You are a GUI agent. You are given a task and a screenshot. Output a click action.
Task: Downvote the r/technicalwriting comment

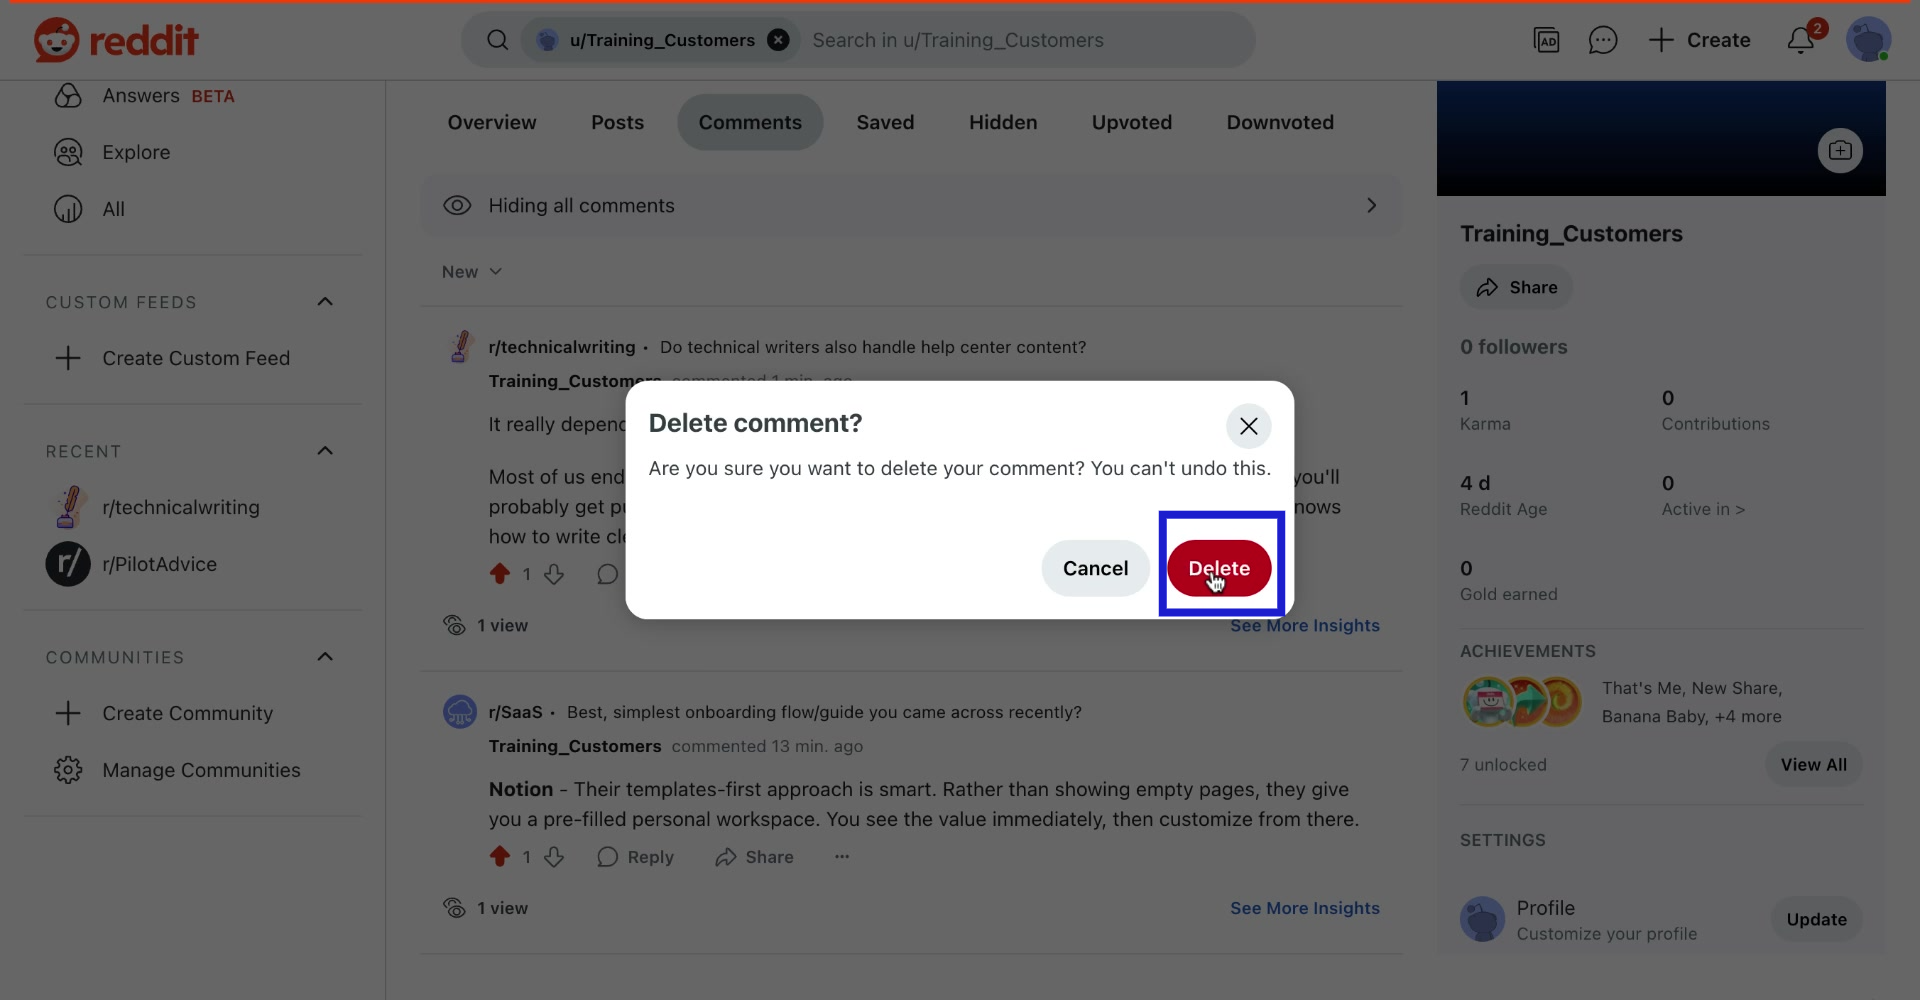(555, 574)
